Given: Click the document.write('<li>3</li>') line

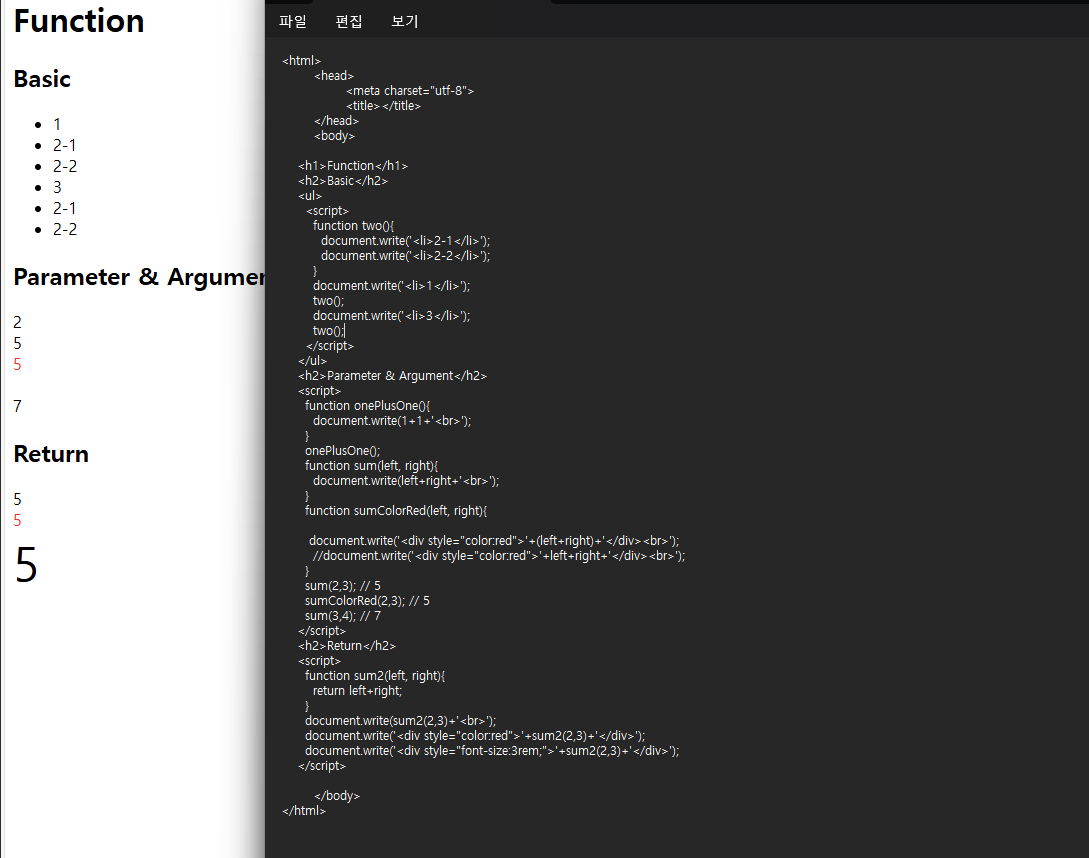Looking at the screenshot, I should tap(392, 316).
